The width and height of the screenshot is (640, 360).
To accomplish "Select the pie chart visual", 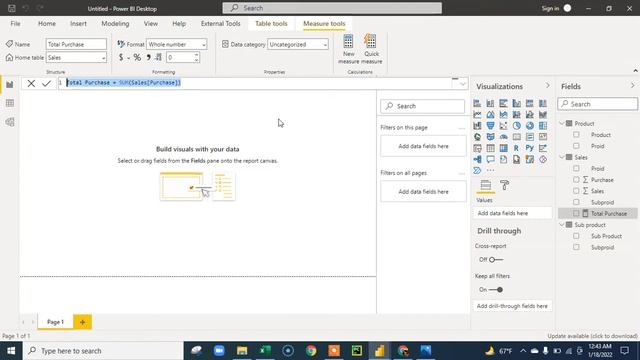I will pyautogui.click(x=516, y=126).
